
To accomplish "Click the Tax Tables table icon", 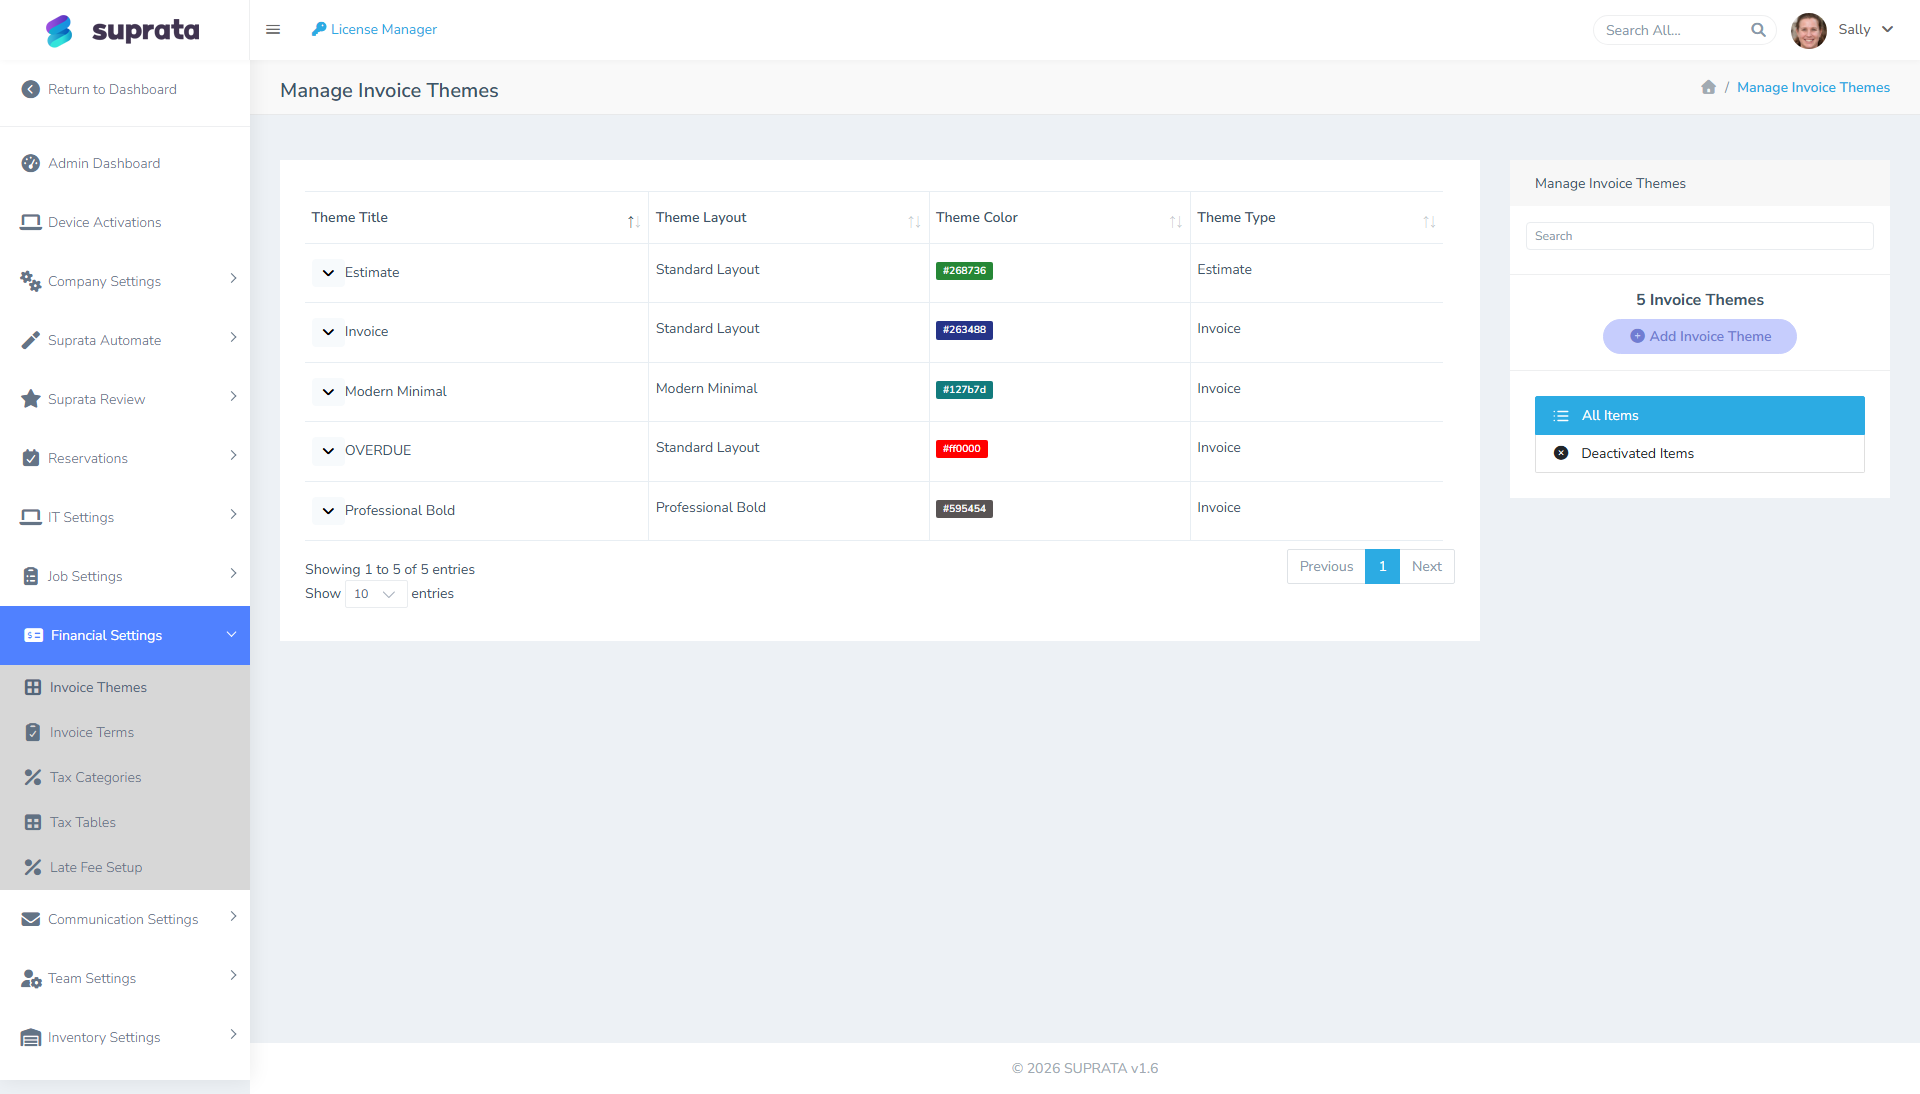I will [33, 822].
